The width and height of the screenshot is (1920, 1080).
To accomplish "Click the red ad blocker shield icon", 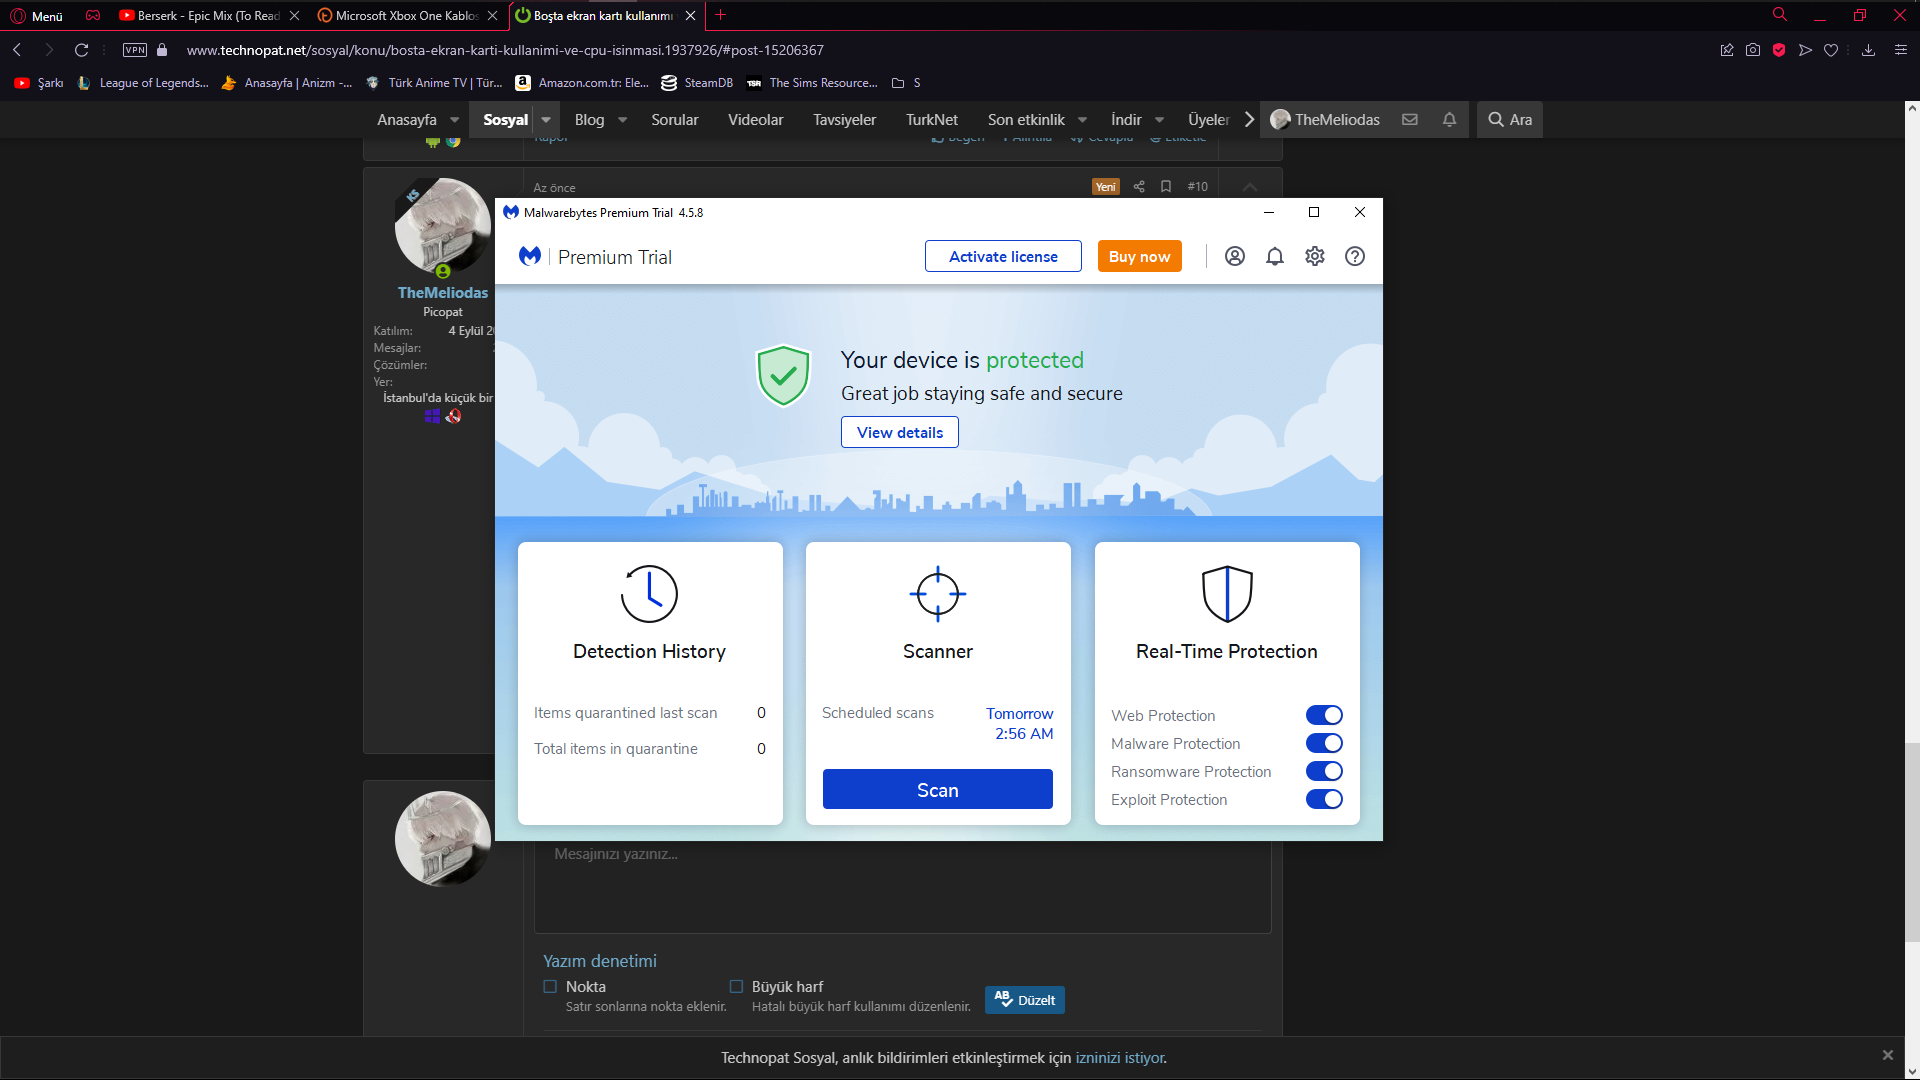I will tap(1779, 50).
